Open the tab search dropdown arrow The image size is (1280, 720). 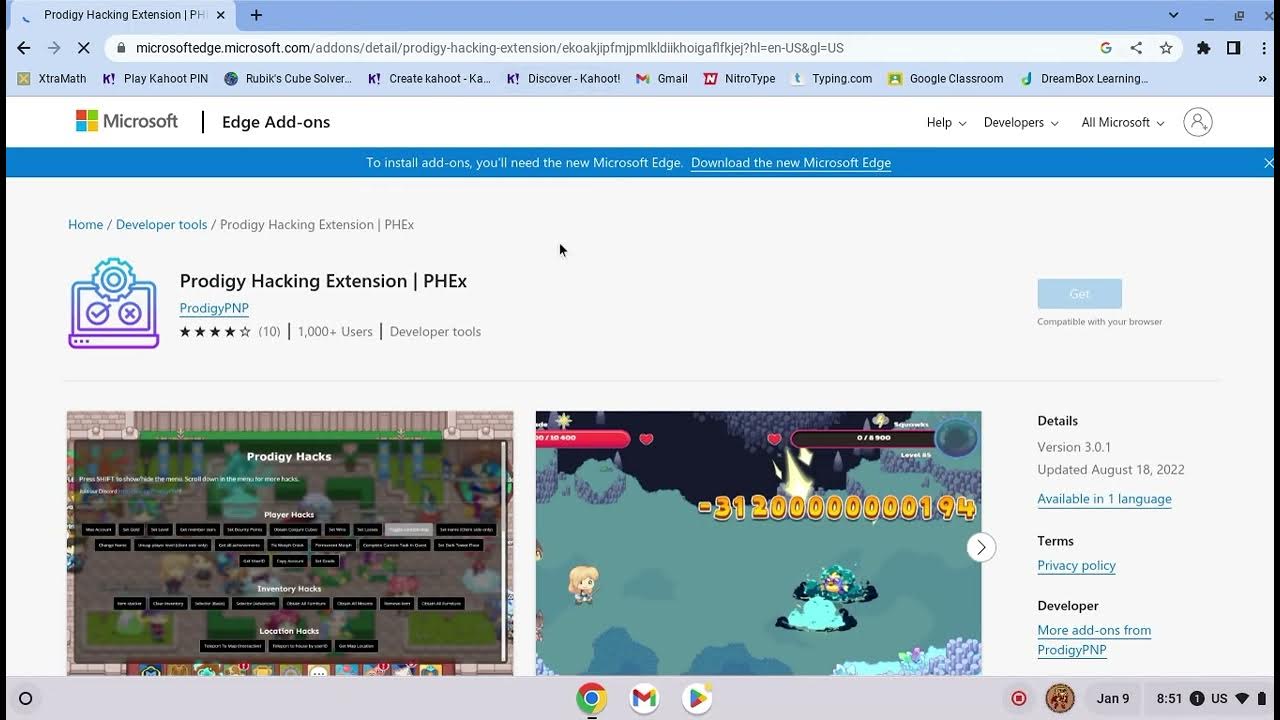click(x=1174, y=15)
